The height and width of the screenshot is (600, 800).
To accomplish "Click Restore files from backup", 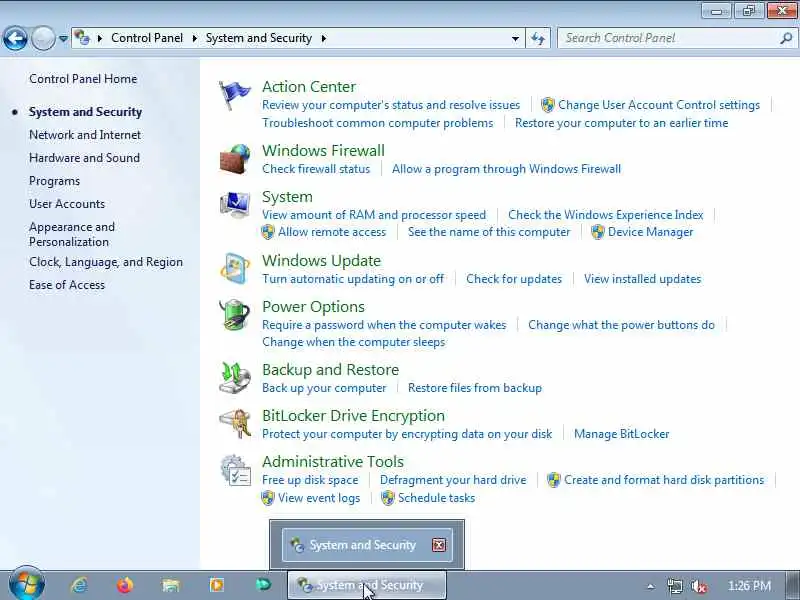I will pyautogui.click(x=474, y=388).
